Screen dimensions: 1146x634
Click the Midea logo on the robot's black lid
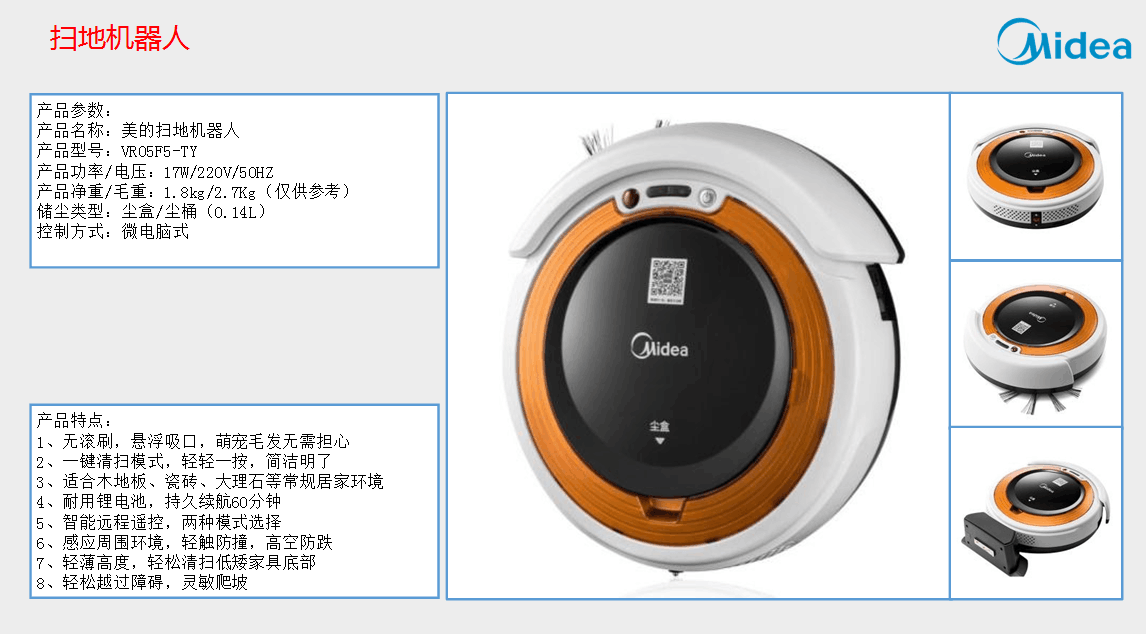click(x=659, y=347)
